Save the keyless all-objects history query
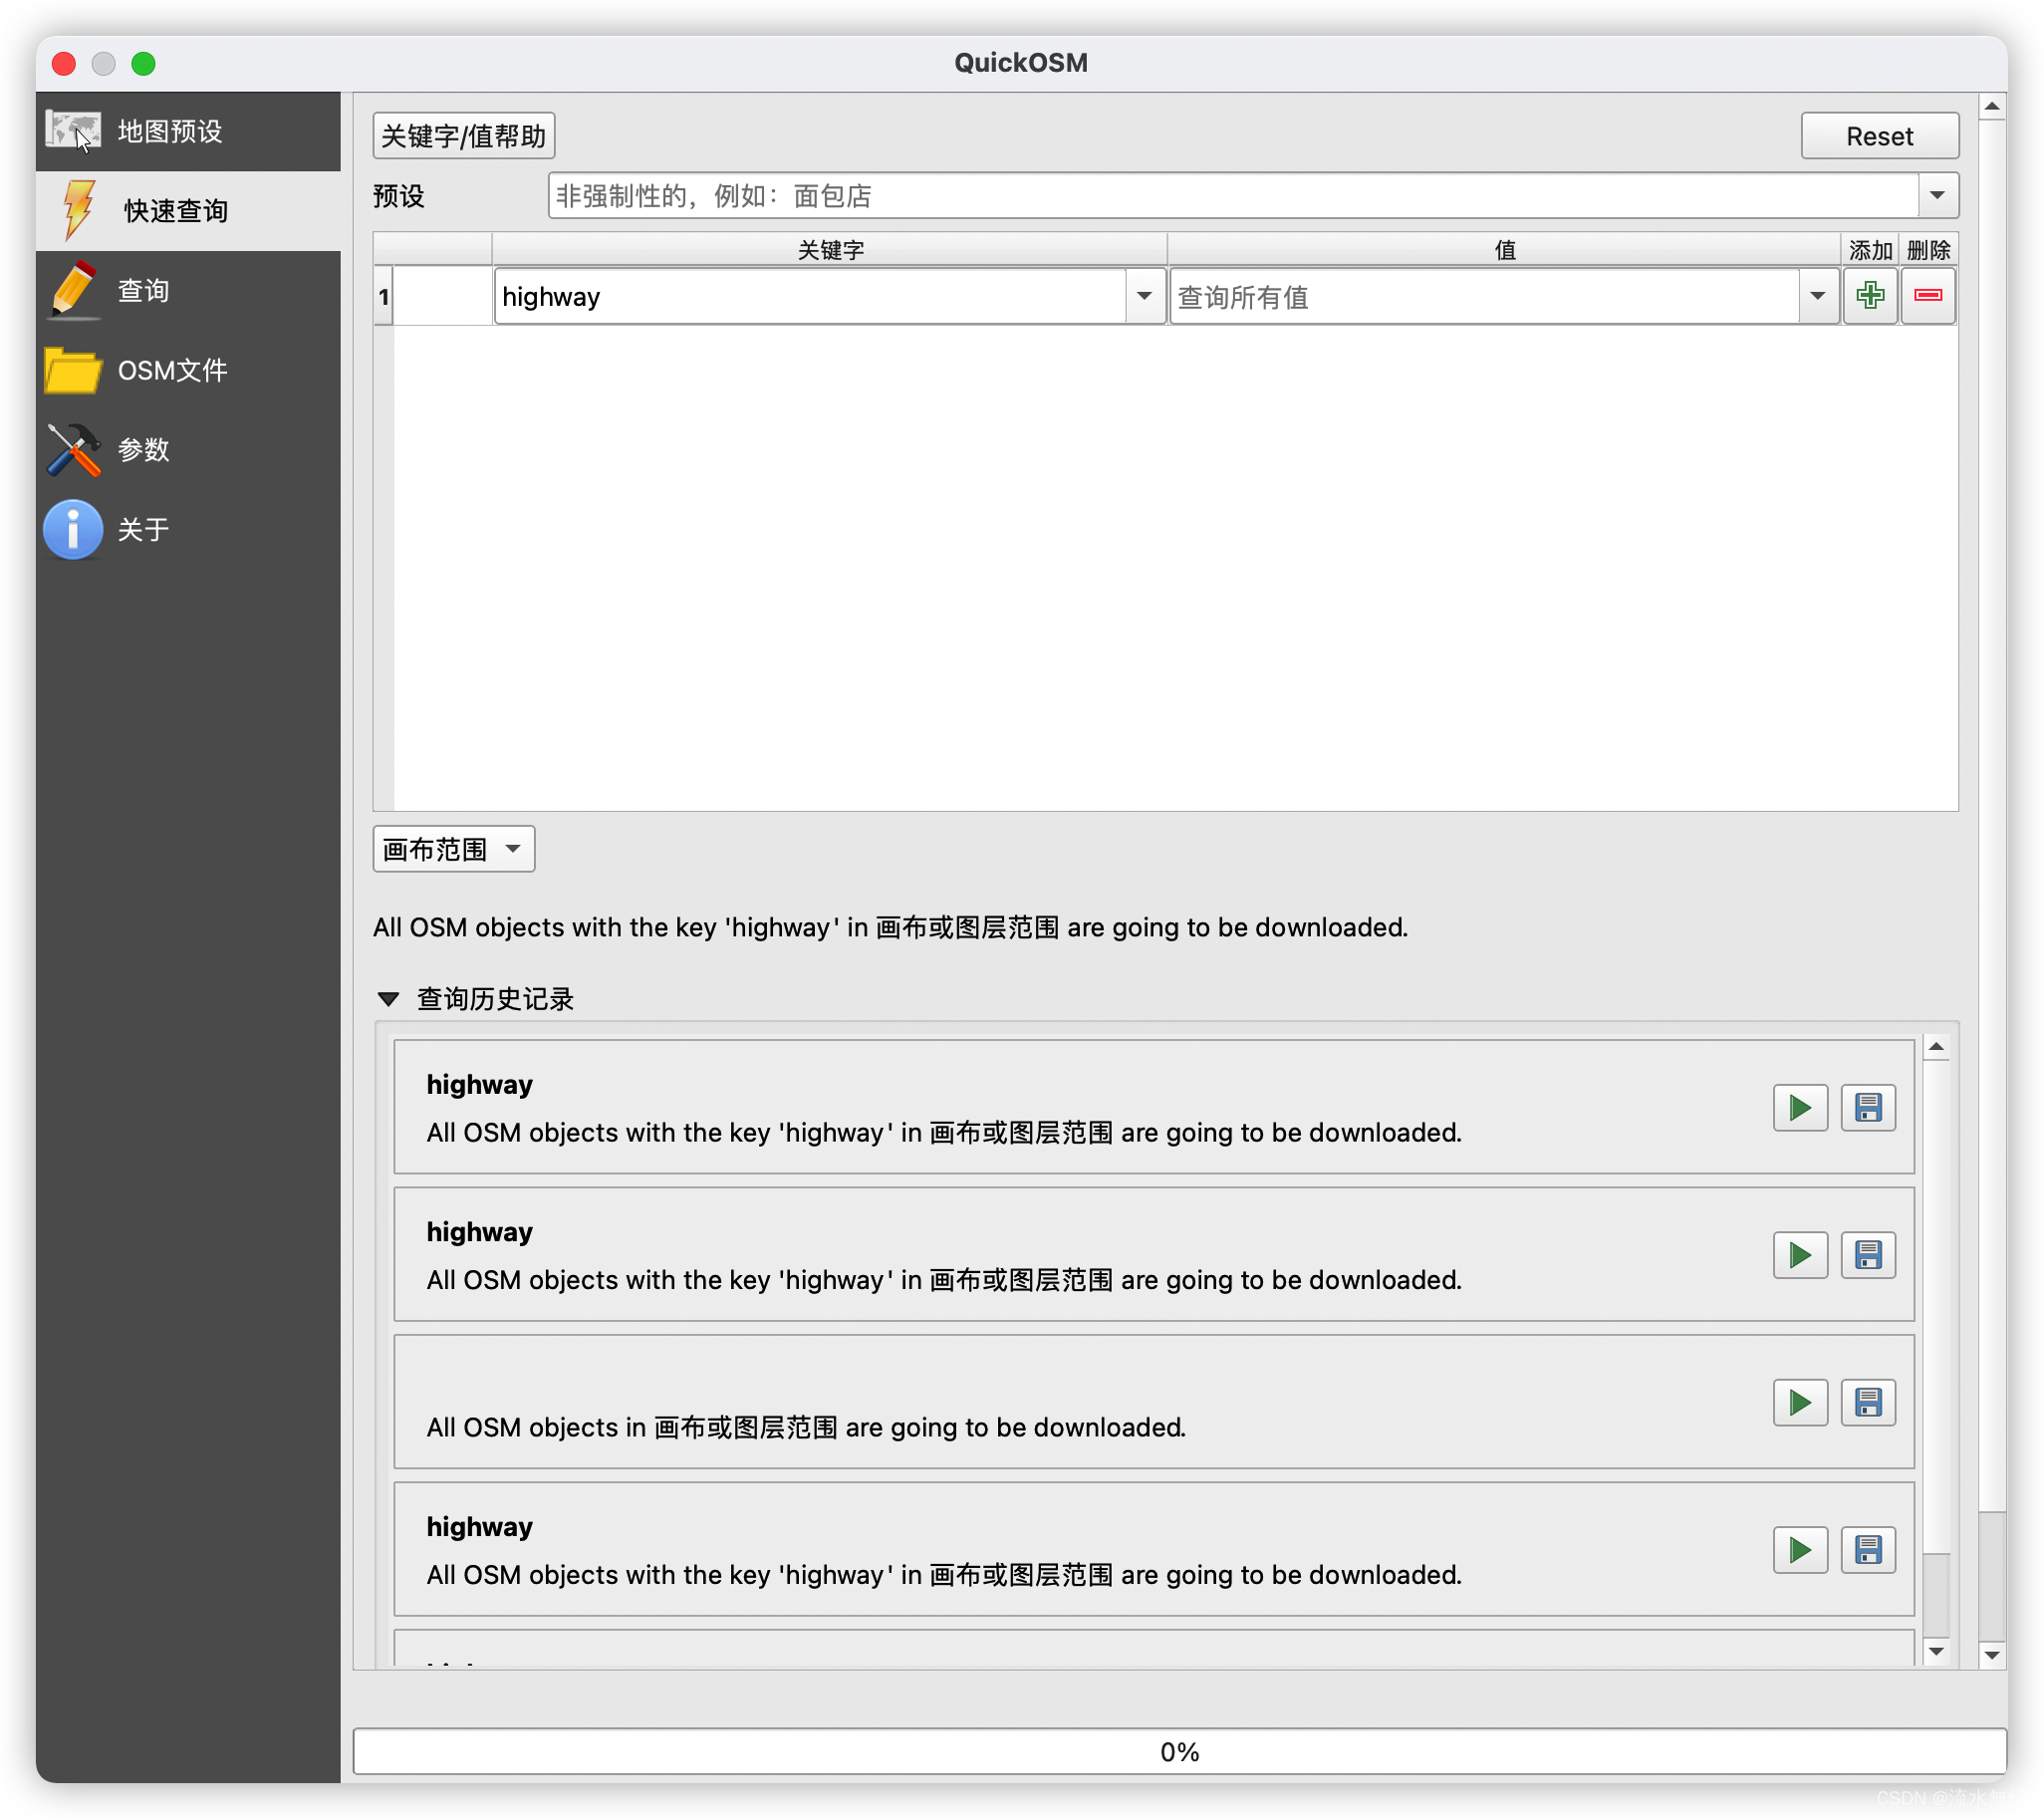Viewport: 2044px width, 1819px height. pyautogui.click(x=1867, y=1403)
